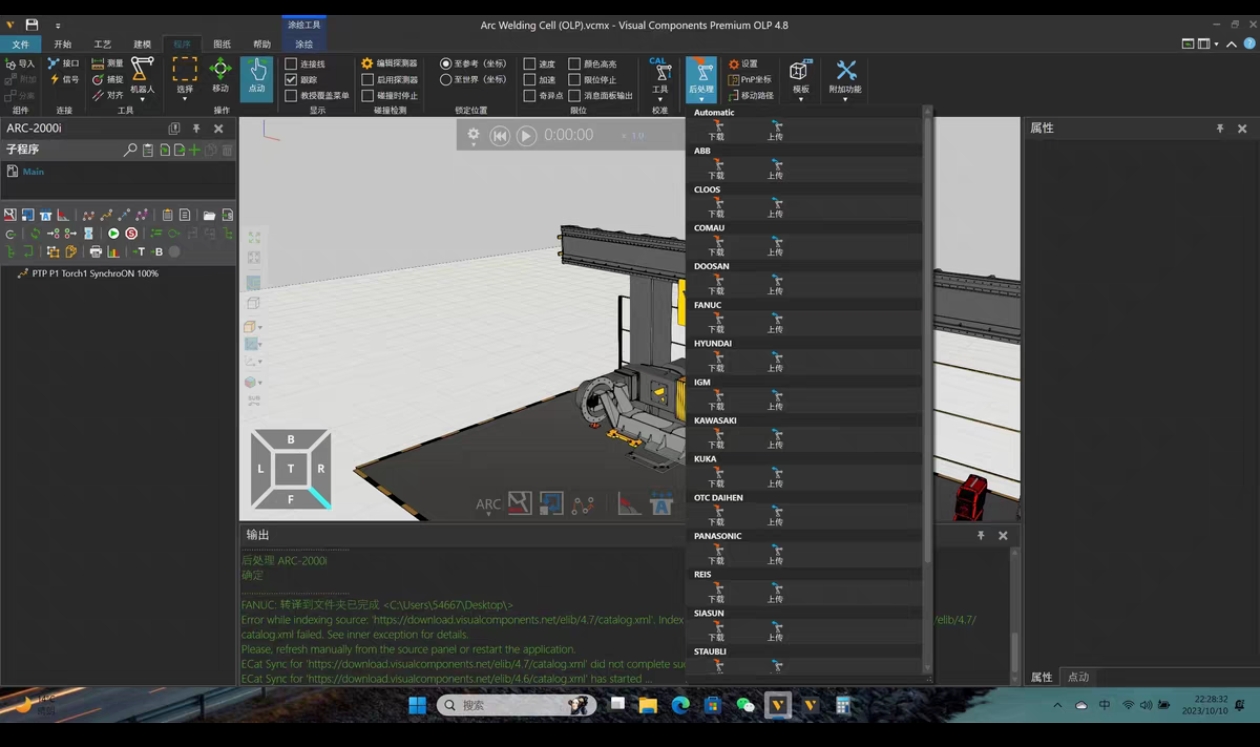Select the 至世界 (坐标) radio button
The width and height of the screenshot is (1260, 747).
pos(446,80)
